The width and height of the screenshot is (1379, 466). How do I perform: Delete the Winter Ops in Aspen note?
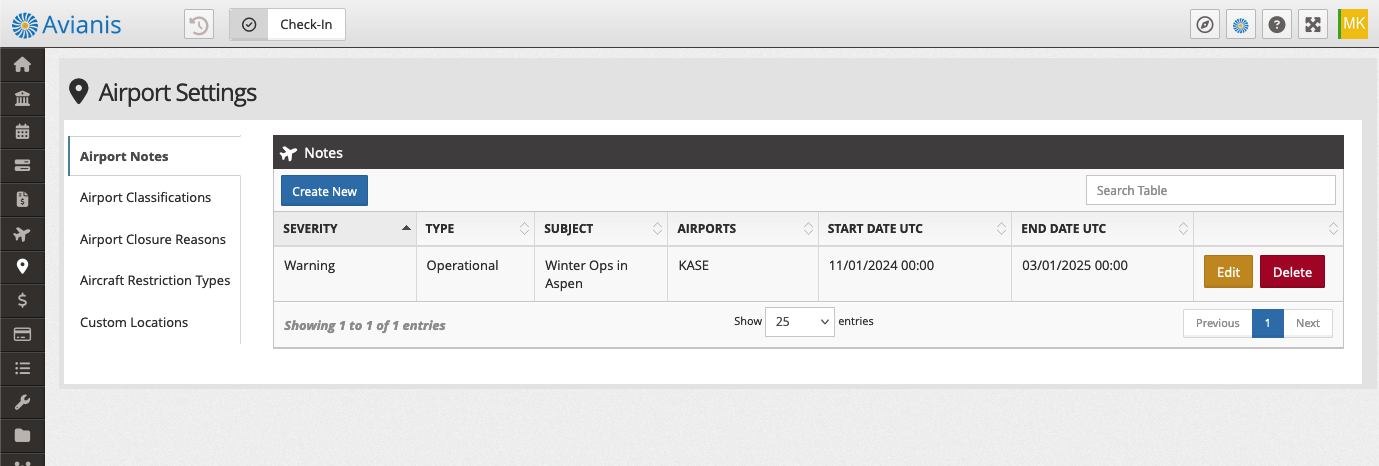pos(1292,272)
